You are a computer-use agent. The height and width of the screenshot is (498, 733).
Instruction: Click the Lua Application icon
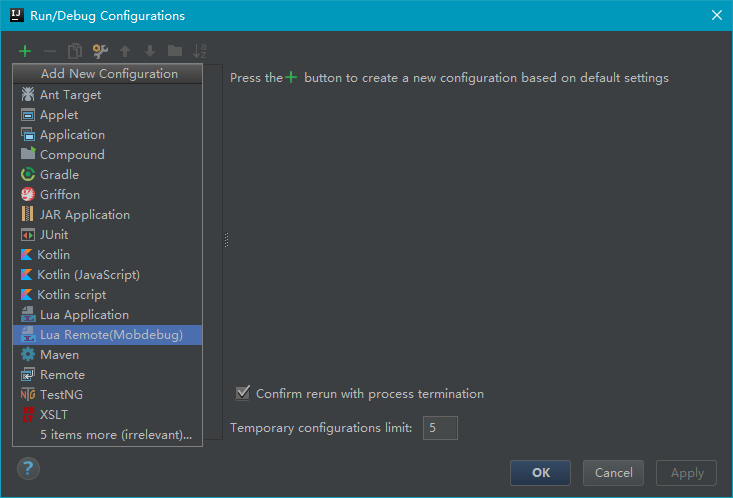click(28, 314)
